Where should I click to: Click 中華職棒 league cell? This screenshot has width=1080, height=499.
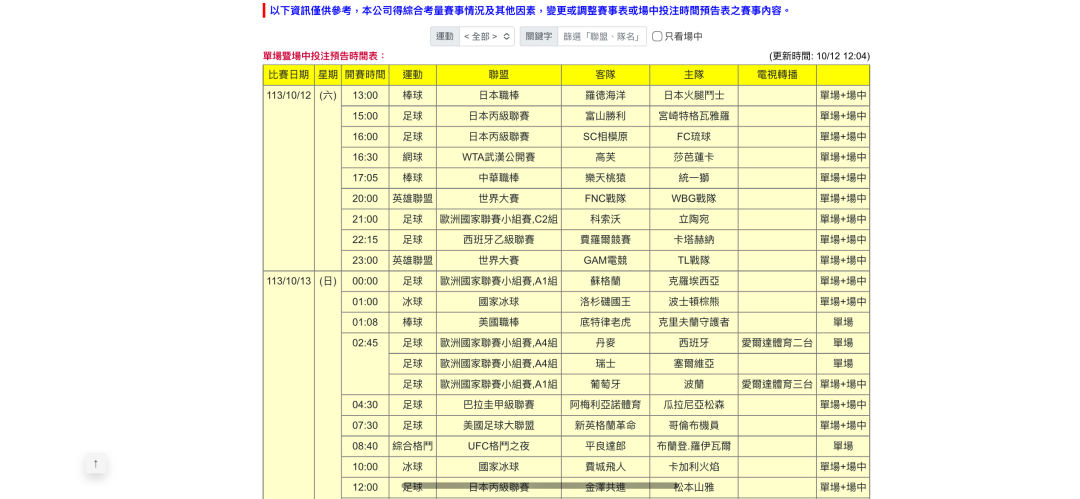pyautogui.click(x=499, y=178)
